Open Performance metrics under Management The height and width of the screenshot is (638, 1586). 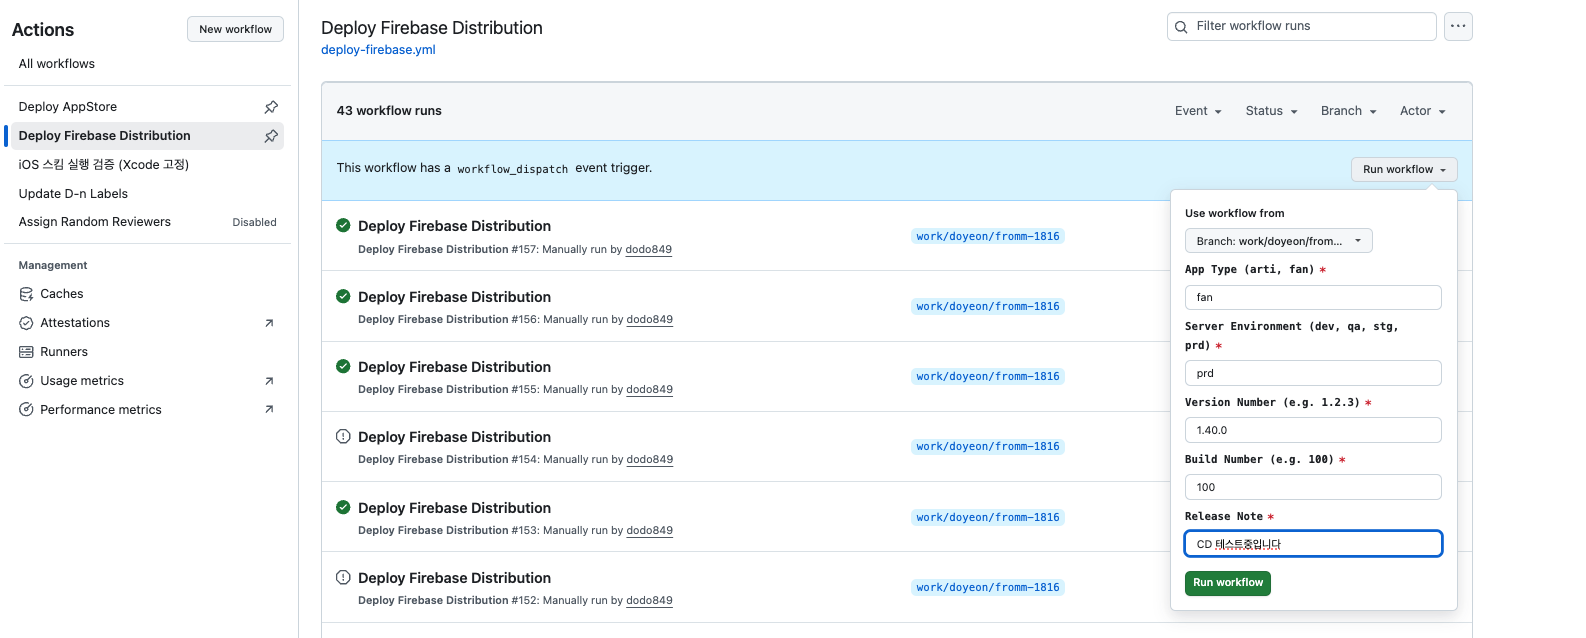coord(101,410)
